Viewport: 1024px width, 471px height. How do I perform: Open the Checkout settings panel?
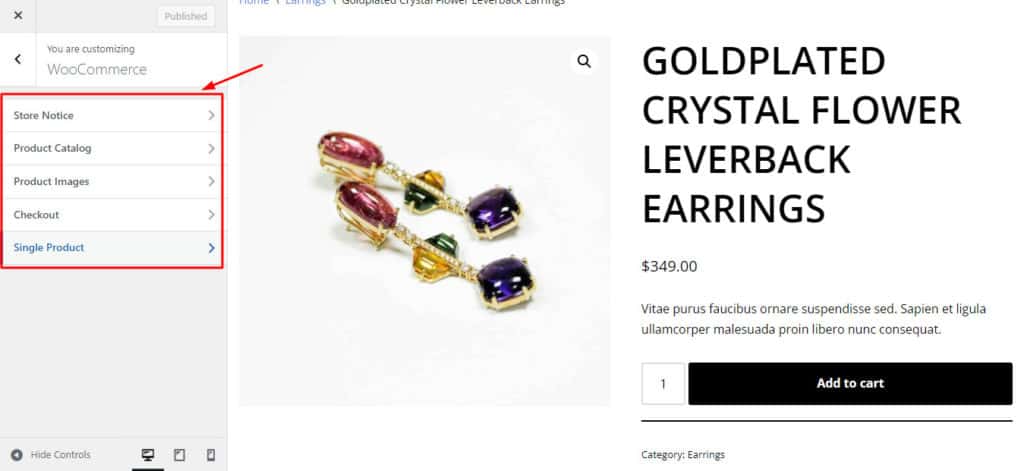point(37,215)
